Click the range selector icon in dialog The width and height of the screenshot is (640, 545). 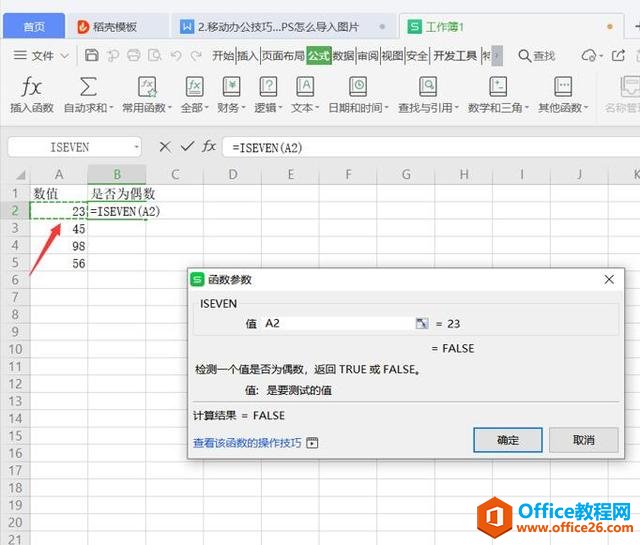(x=422, y=323)
